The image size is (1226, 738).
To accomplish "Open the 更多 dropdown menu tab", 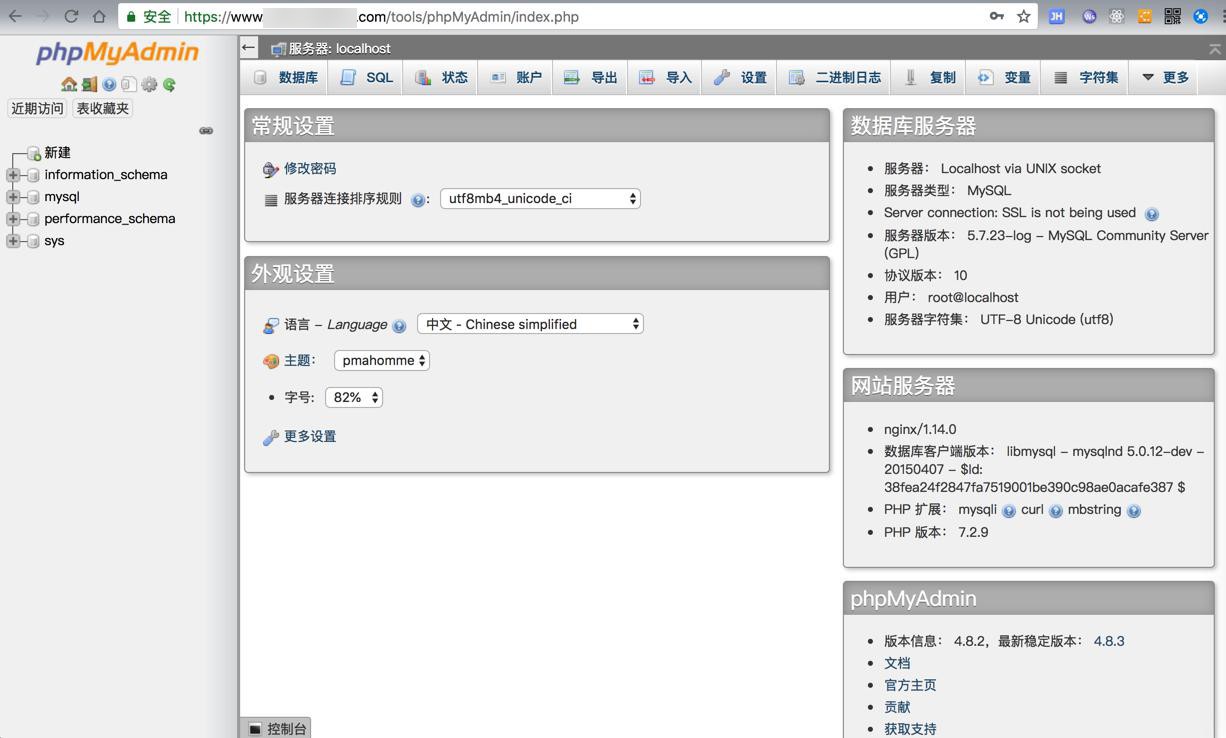I will tap(1165, 77).
